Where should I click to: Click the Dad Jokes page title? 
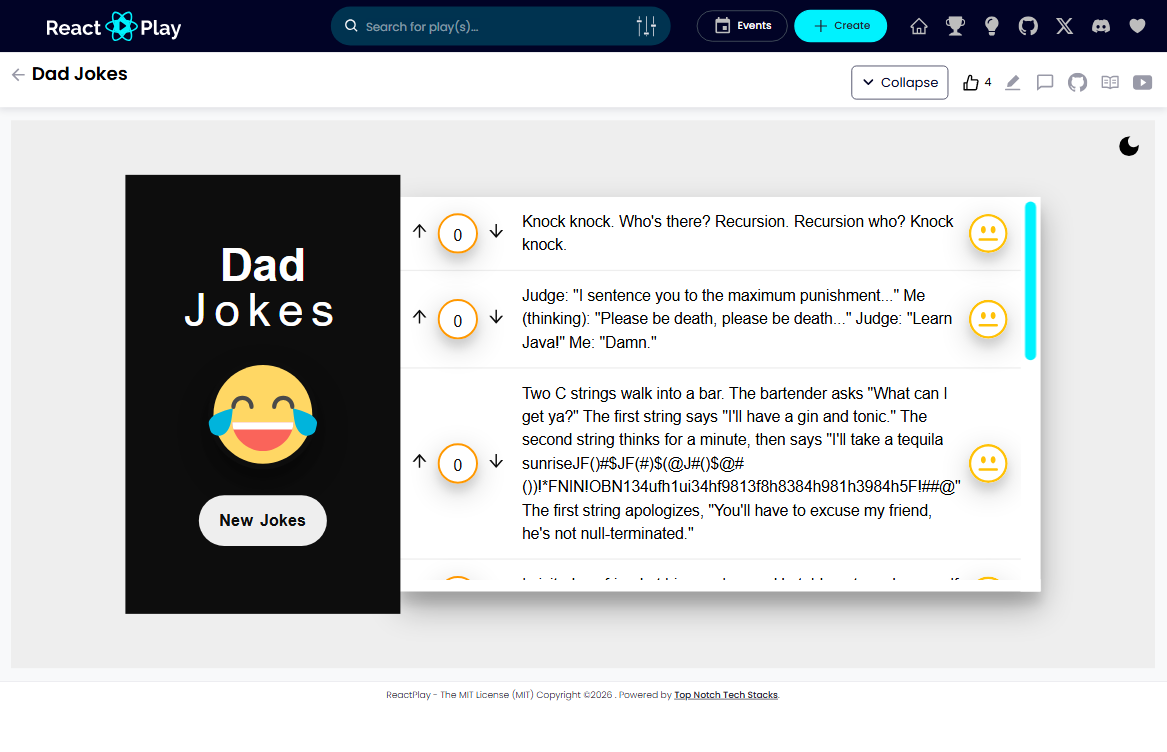click(x=80, y=74)
